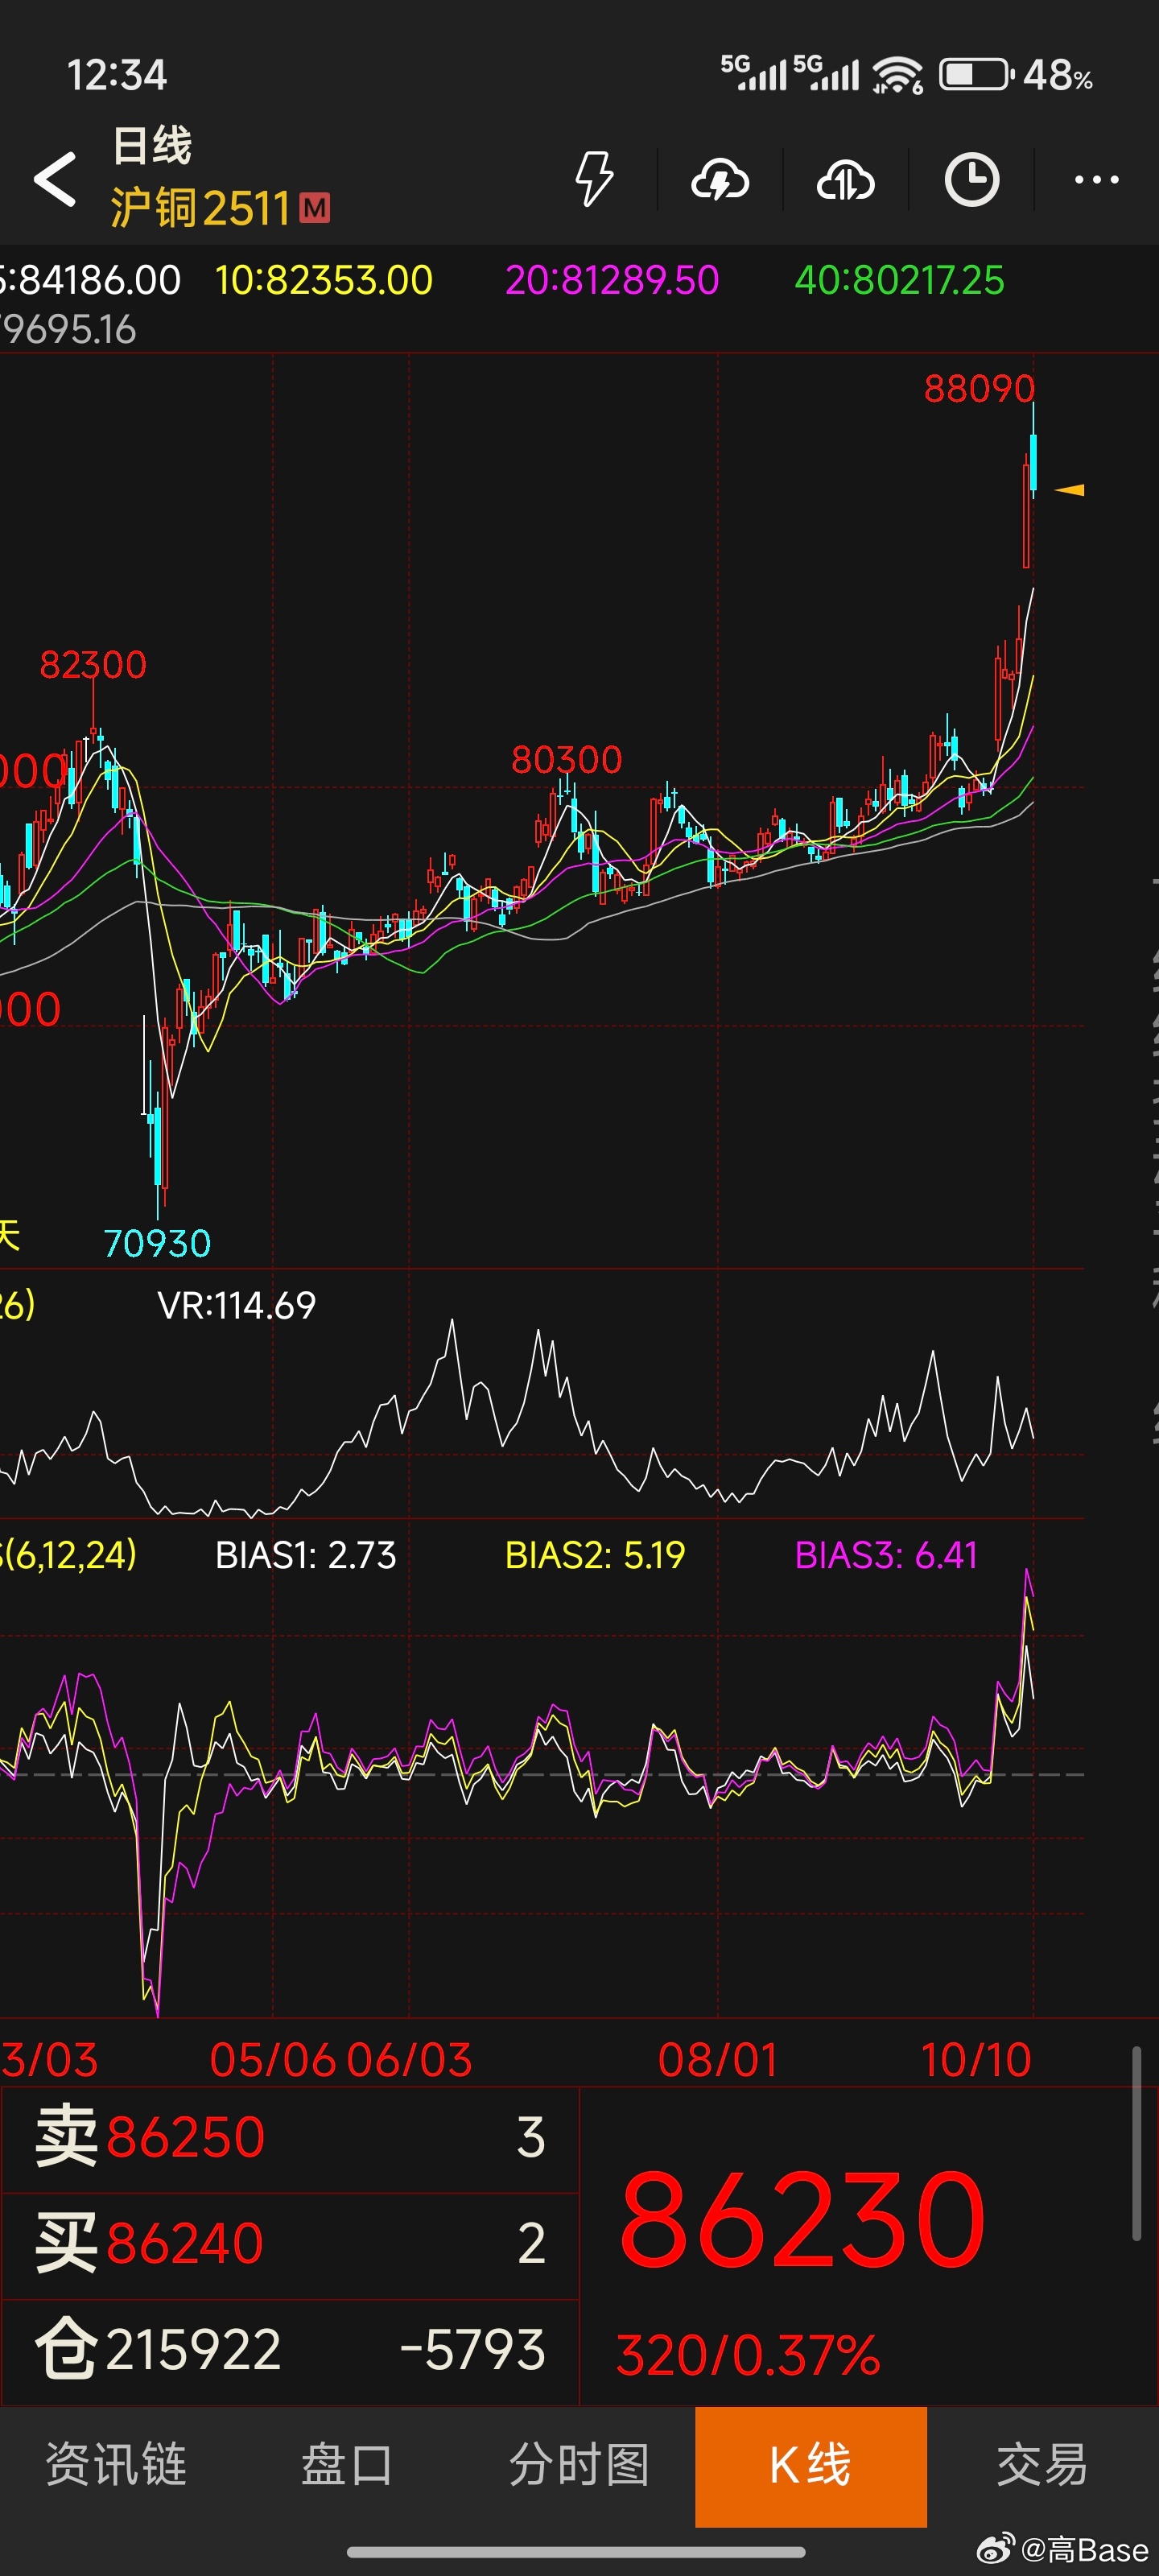
Task: Open the 日线 period selector
Action: 152,146
